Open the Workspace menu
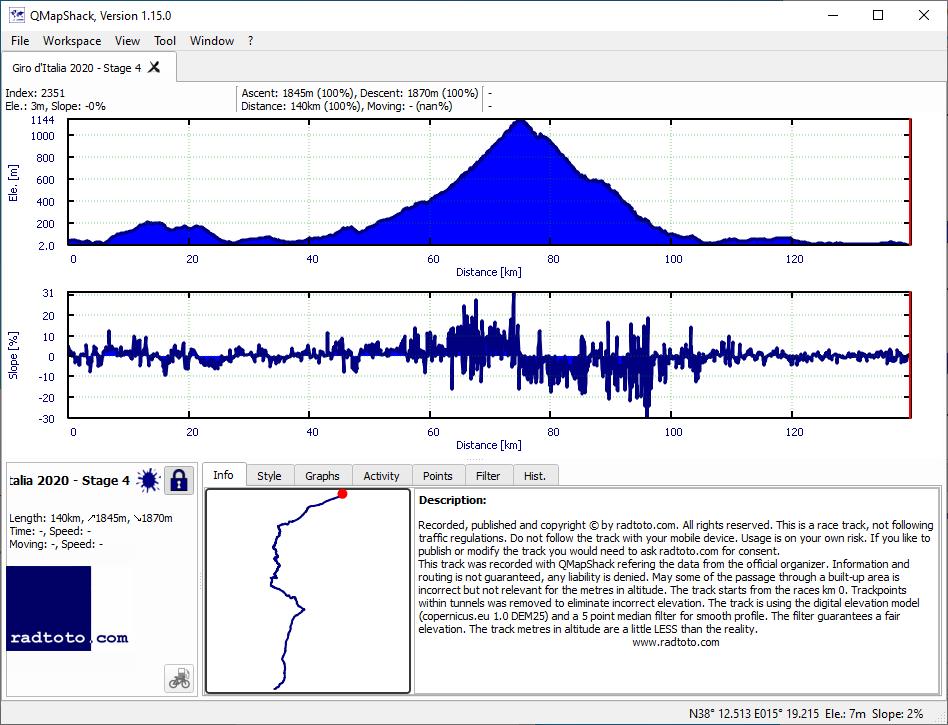Viewport: 948px width, 725px height. [x=72, y=41]
